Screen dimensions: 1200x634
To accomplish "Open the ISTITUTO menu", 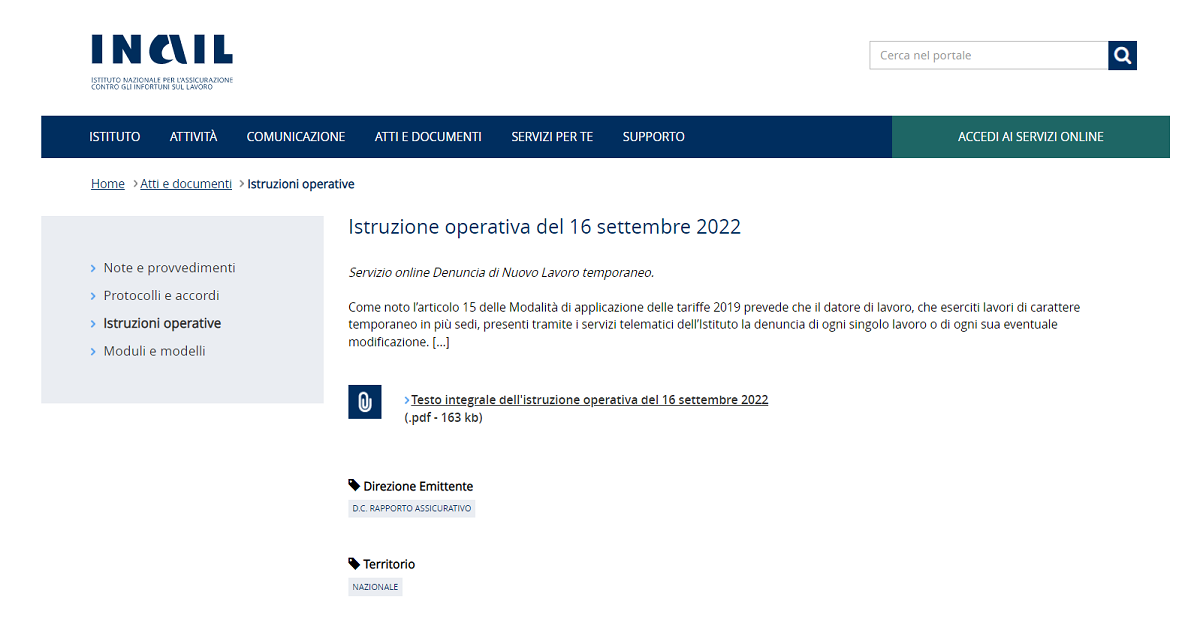I will tap(115, 137).
